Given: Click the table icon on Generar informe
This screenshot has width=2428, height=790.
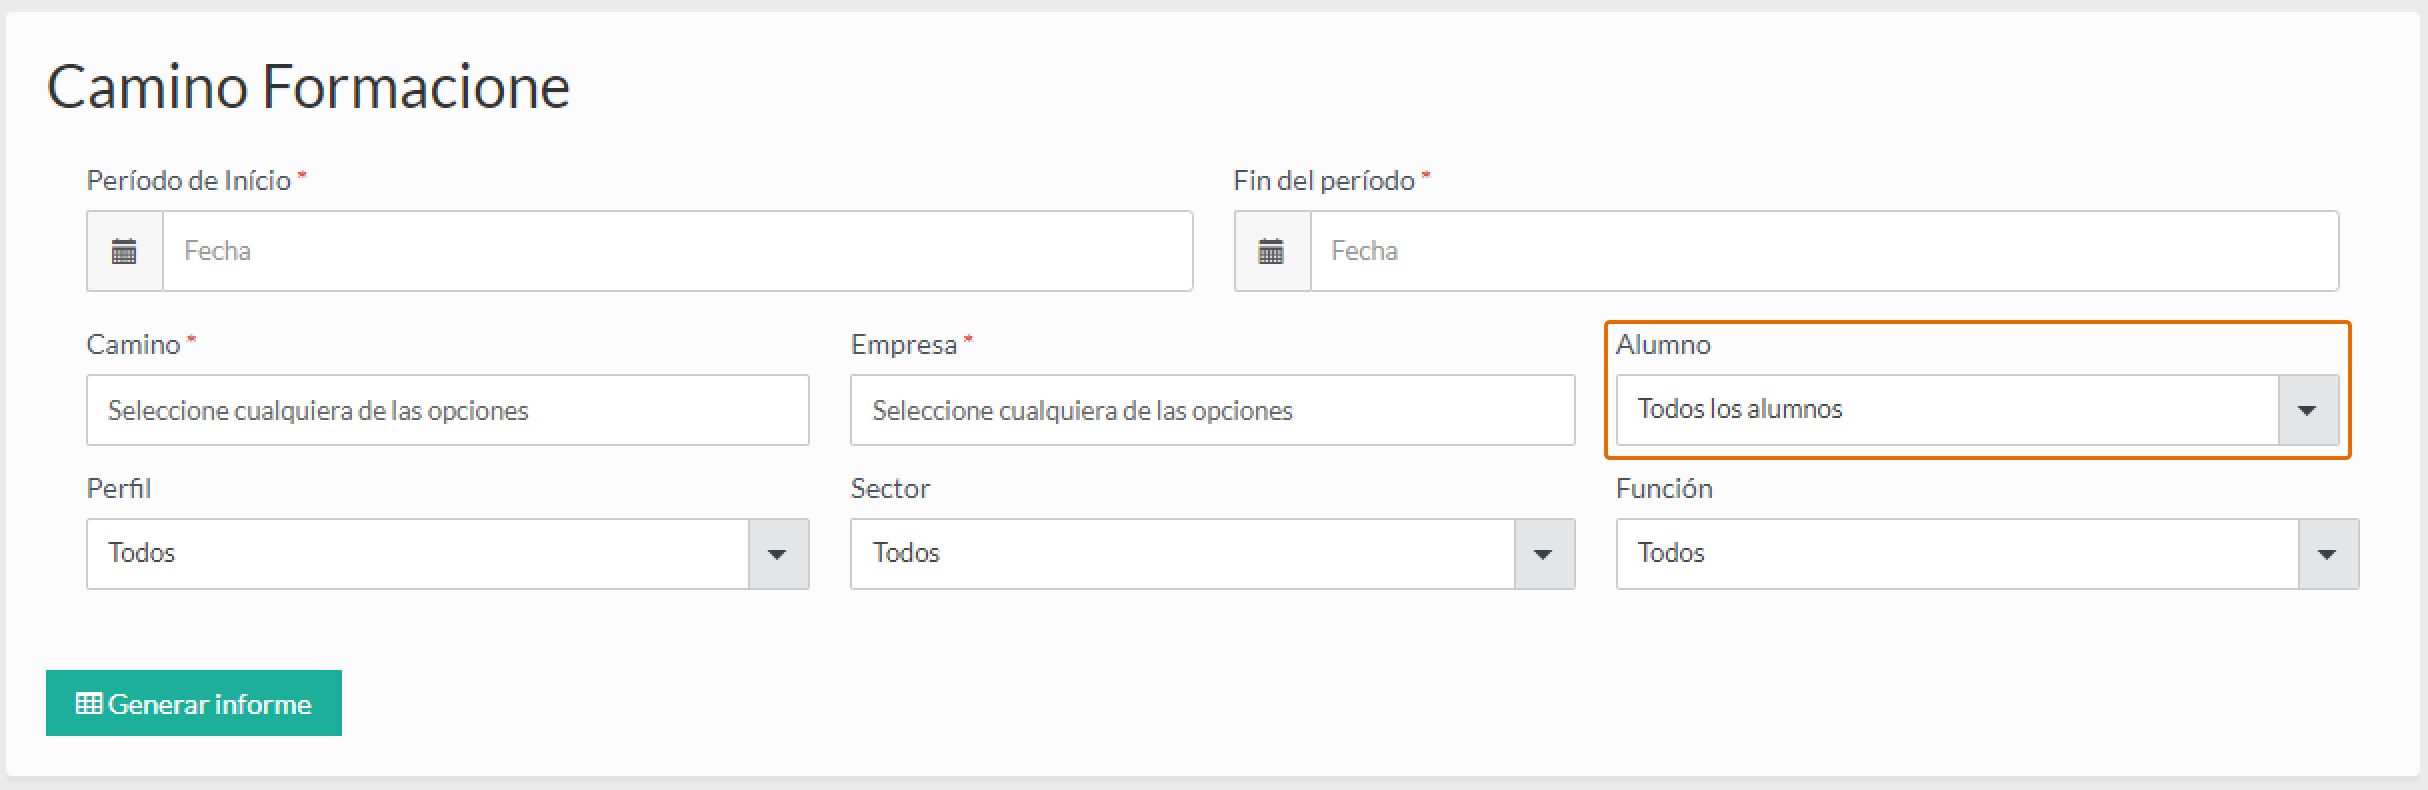Looking at the screenshot, I should tap(89, 704).
